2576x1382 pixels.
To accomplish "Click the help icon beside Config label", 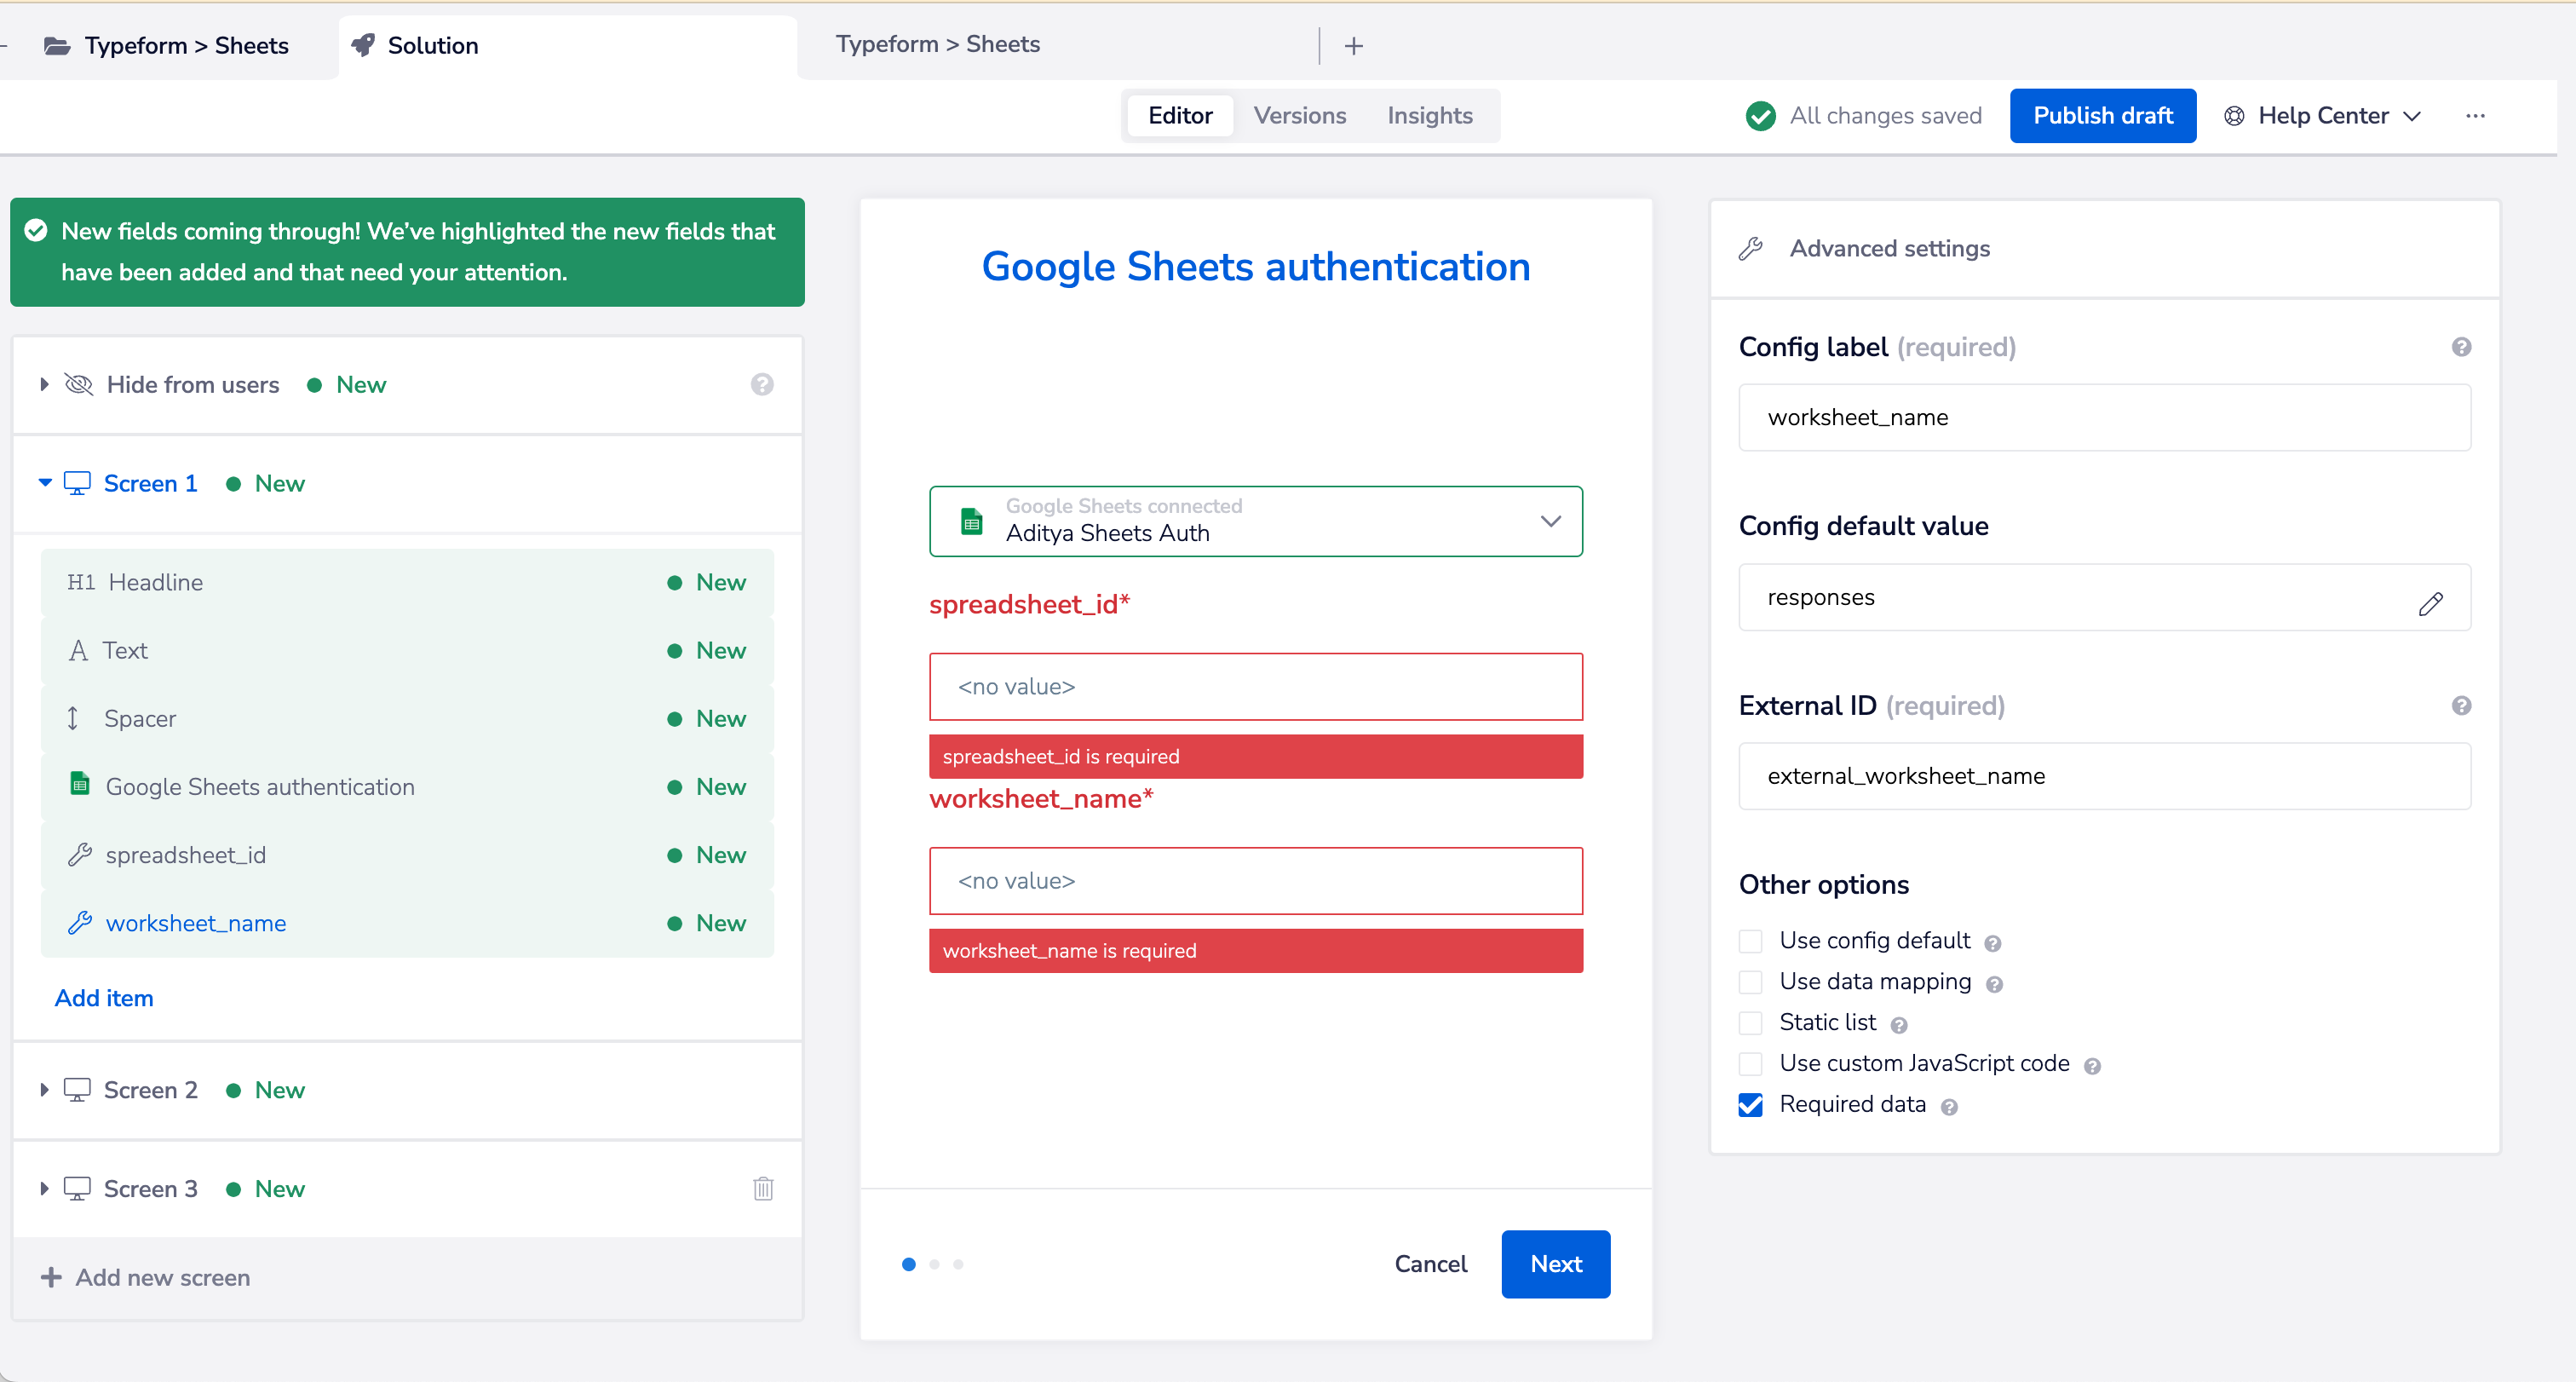I will (2461, 347).
